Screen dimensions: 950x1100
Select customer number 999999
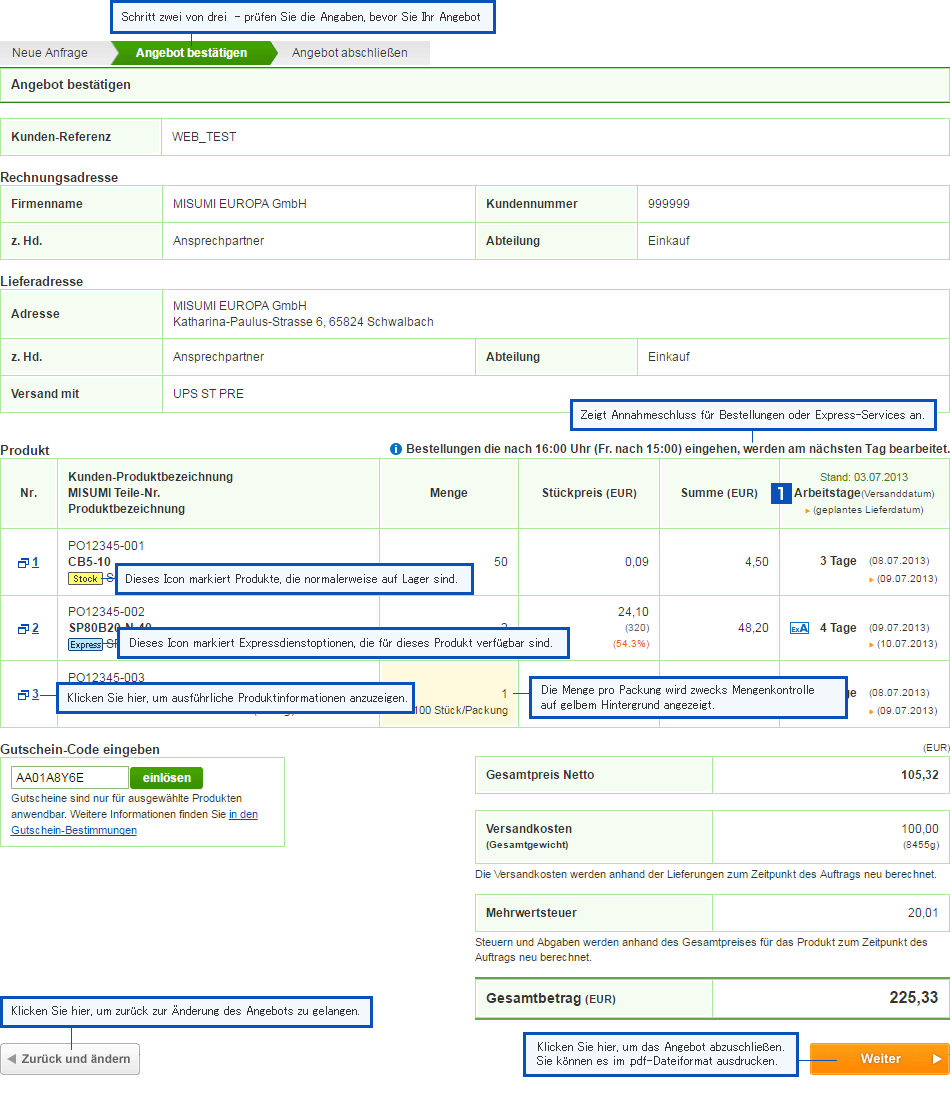669,204
